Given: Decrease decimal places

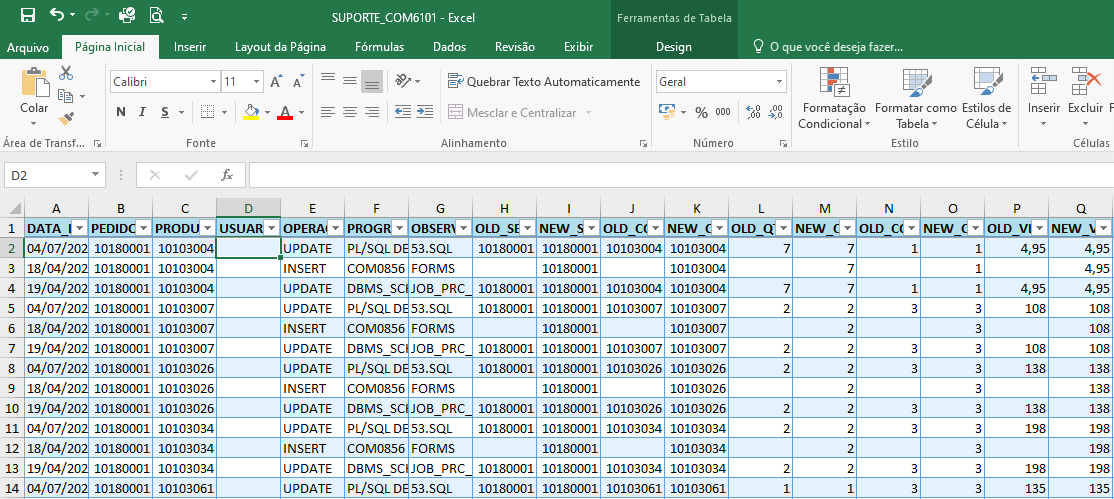Looking at the screenshot, I should point(776,112).
